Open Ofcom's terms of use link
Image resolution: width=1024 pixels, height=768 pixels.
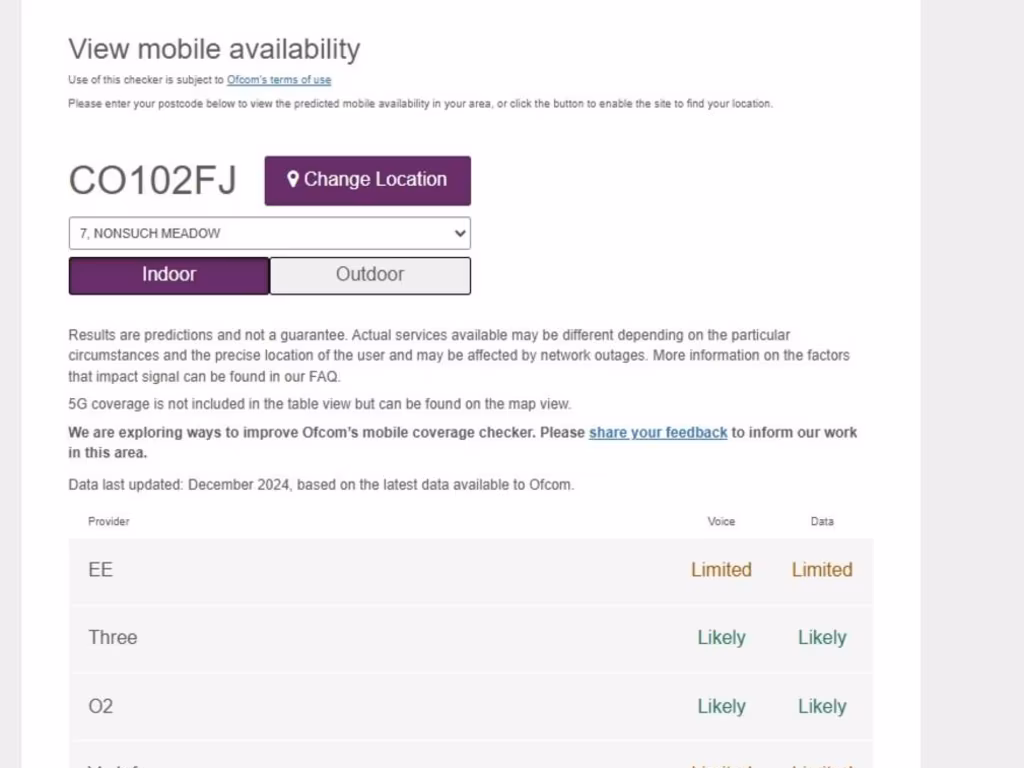pyautogui.click(x=279, y=80)
